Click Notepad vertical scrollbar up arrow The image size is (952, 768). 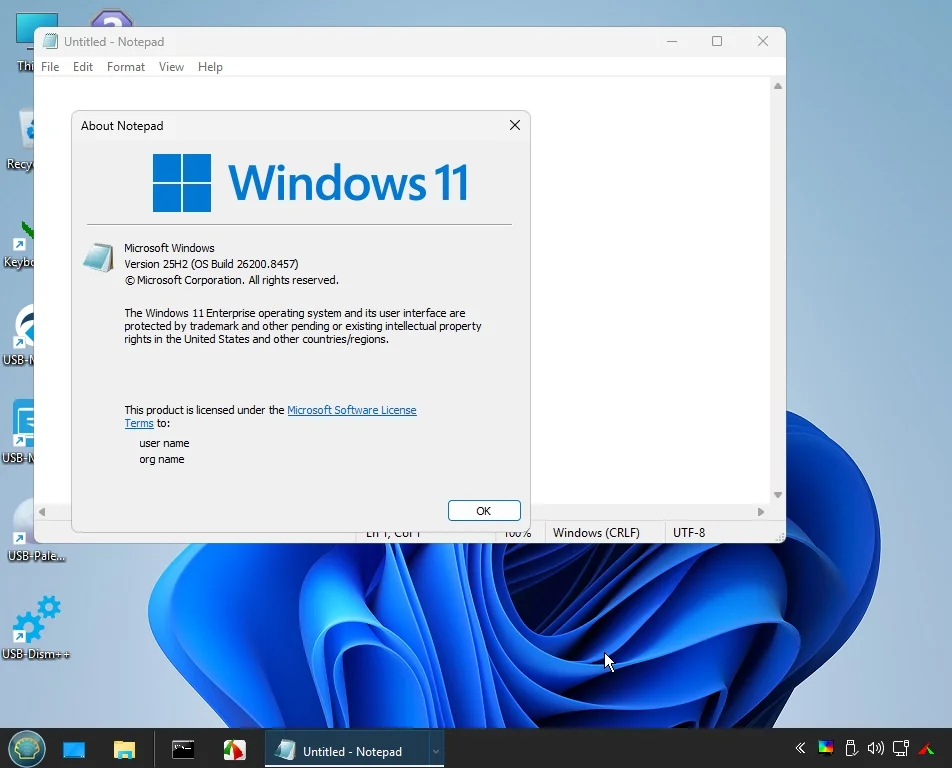pyautogui.click(x=778, y=86)
